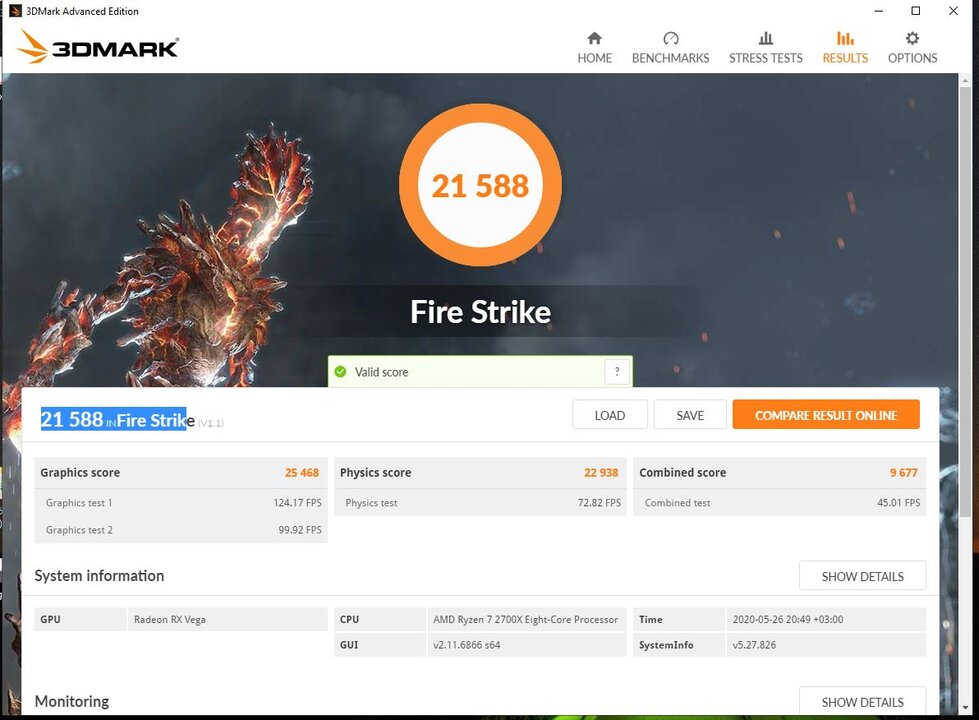Viewport: 979px width, 720px height.
Task: Click the 21 588 score circle
Action: [x=480, y=185]
